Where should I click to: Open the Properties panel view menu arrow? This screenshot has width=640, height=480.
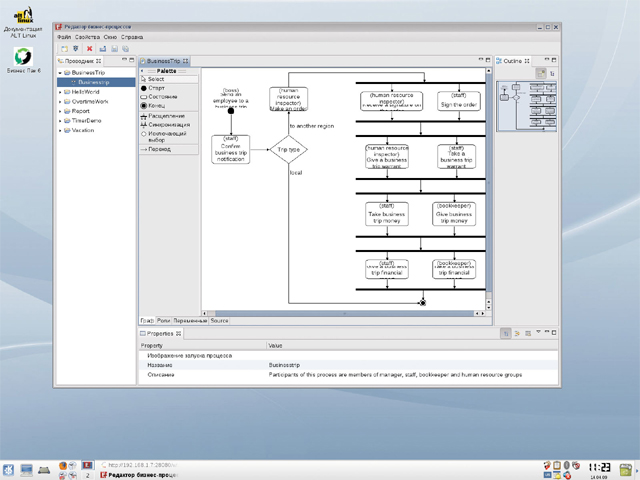(538, 332)
